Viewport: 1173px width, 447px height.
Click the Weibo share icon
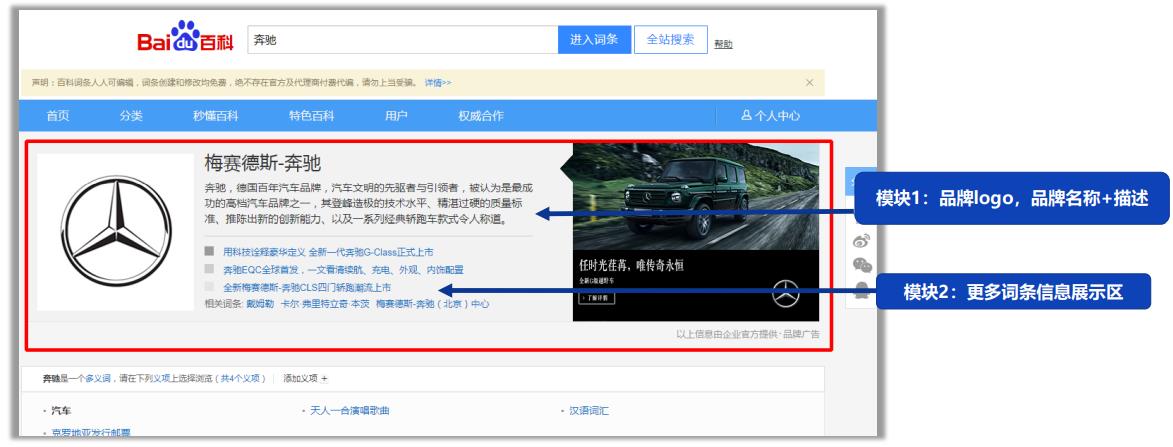pyautogui.click(x=862, y=241)
